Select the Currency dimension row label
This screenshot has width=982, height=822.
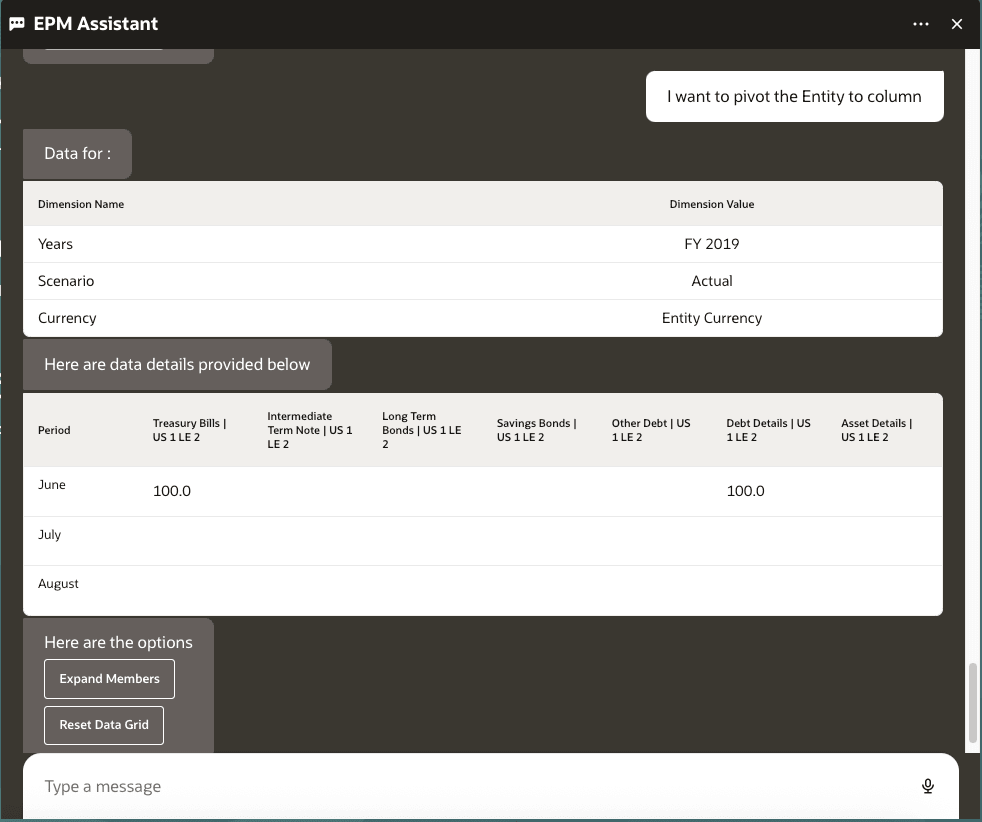tap(67, 318)
